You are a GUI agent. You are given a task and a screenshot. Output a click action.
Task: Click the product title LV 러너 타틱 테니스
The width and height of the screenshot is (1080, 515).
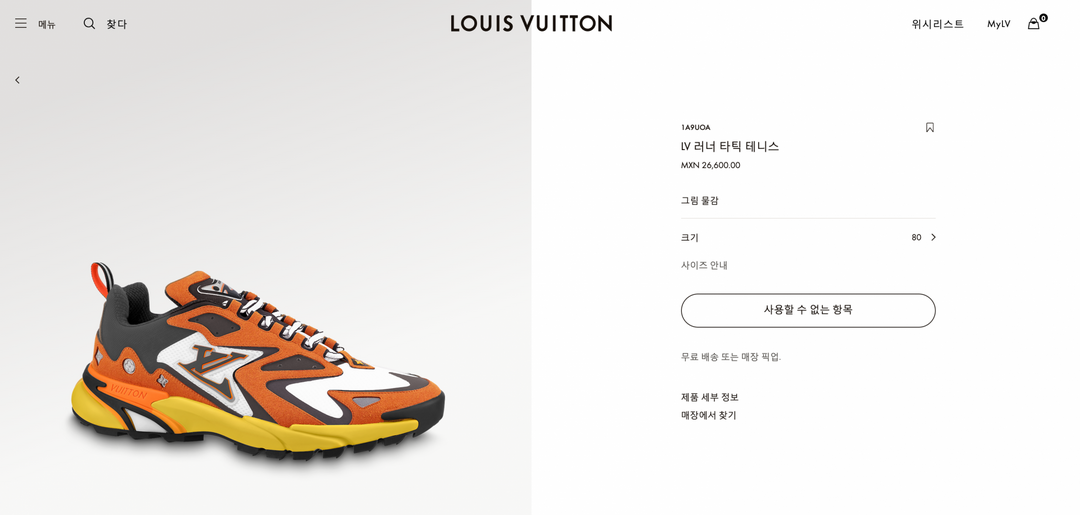730,146
